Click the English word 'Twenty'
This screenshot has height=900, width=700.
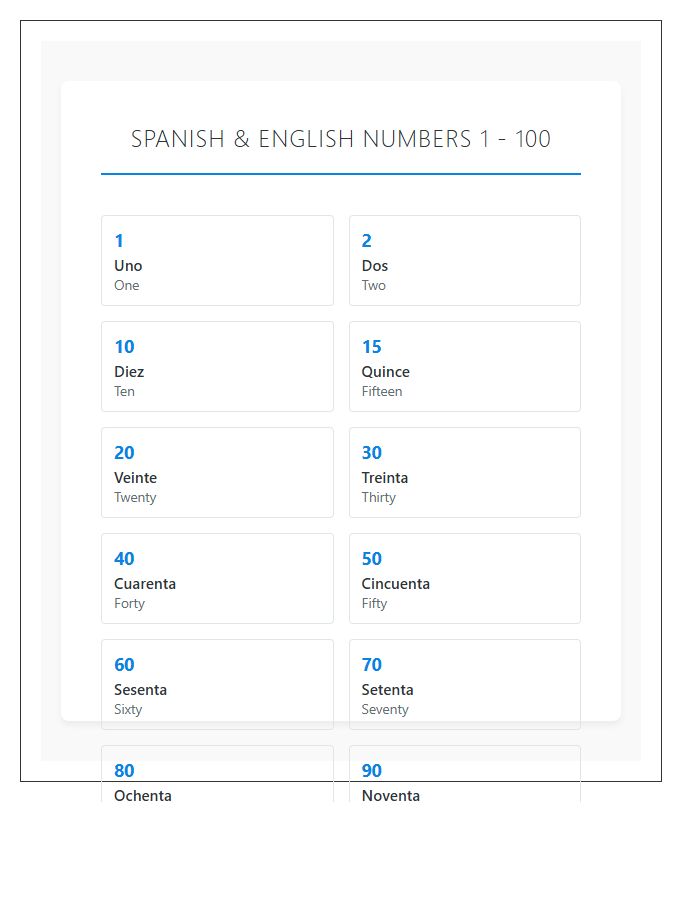click(x=135, y=498)
